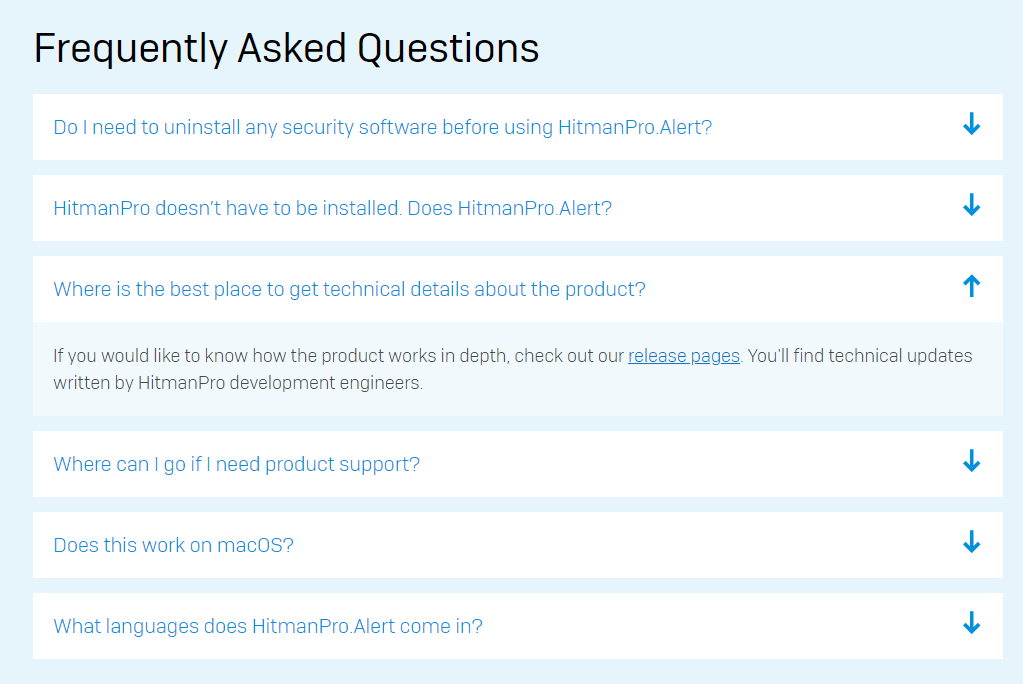Expand "What languages does HitmanPro.Alert come in?"
Image resolution: width=1023 pixels, height=684 pixels.
tap(268, 627)
